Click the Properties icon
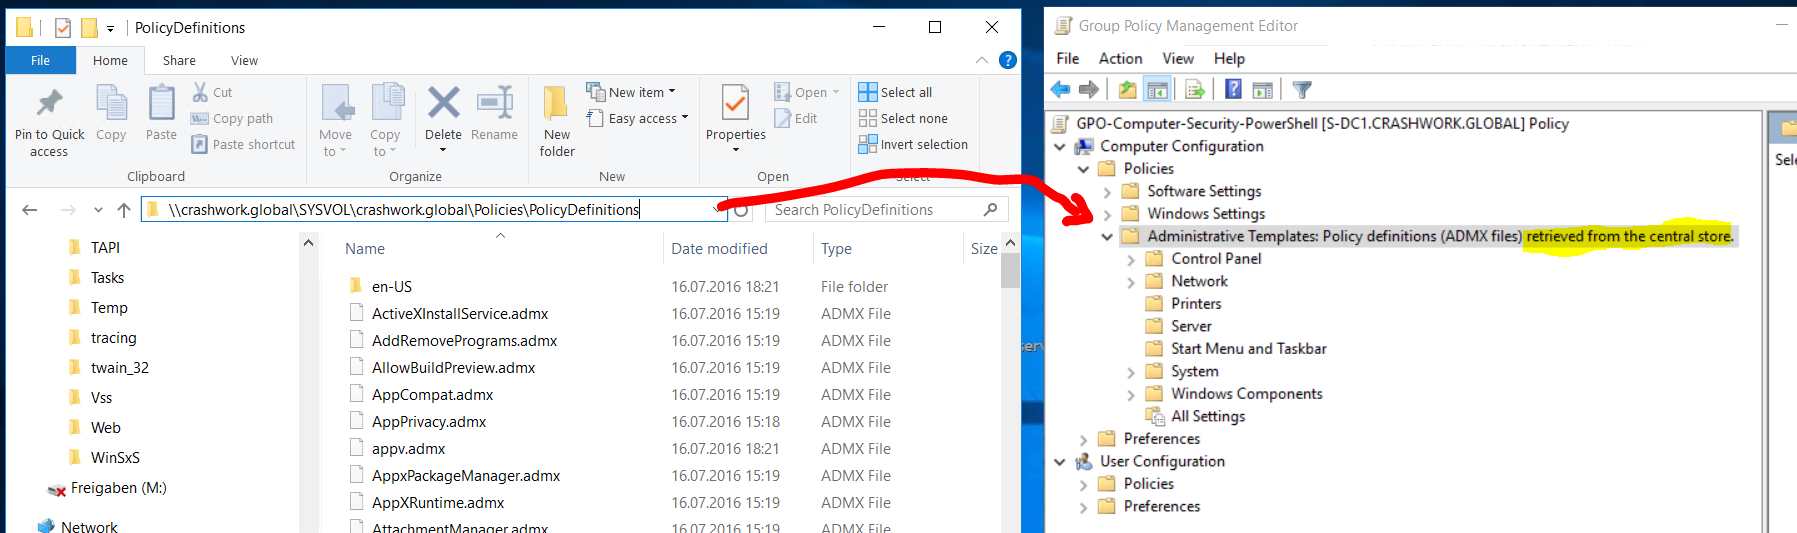Viewport: 1797px width, 533px height. (x=735, y=103)
